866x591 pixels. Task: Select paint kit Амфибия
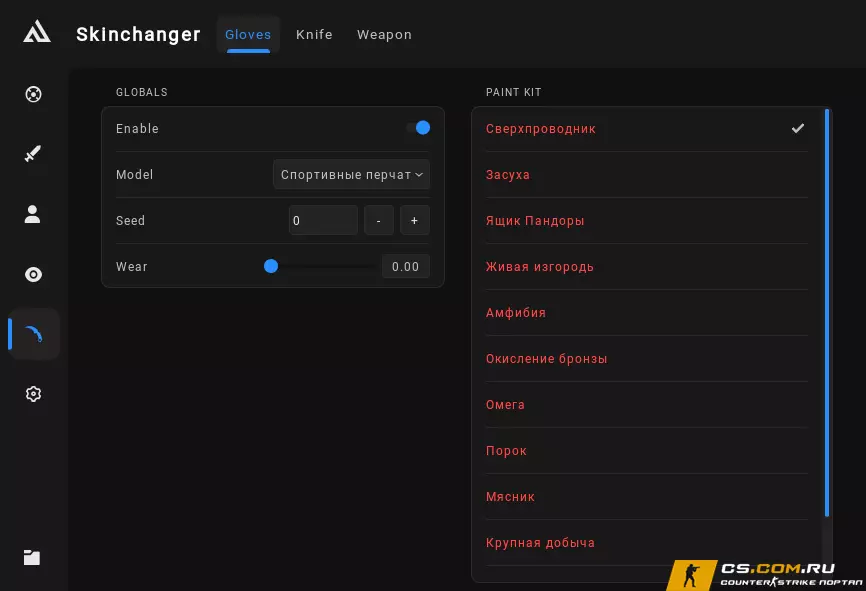coord(646,313)
